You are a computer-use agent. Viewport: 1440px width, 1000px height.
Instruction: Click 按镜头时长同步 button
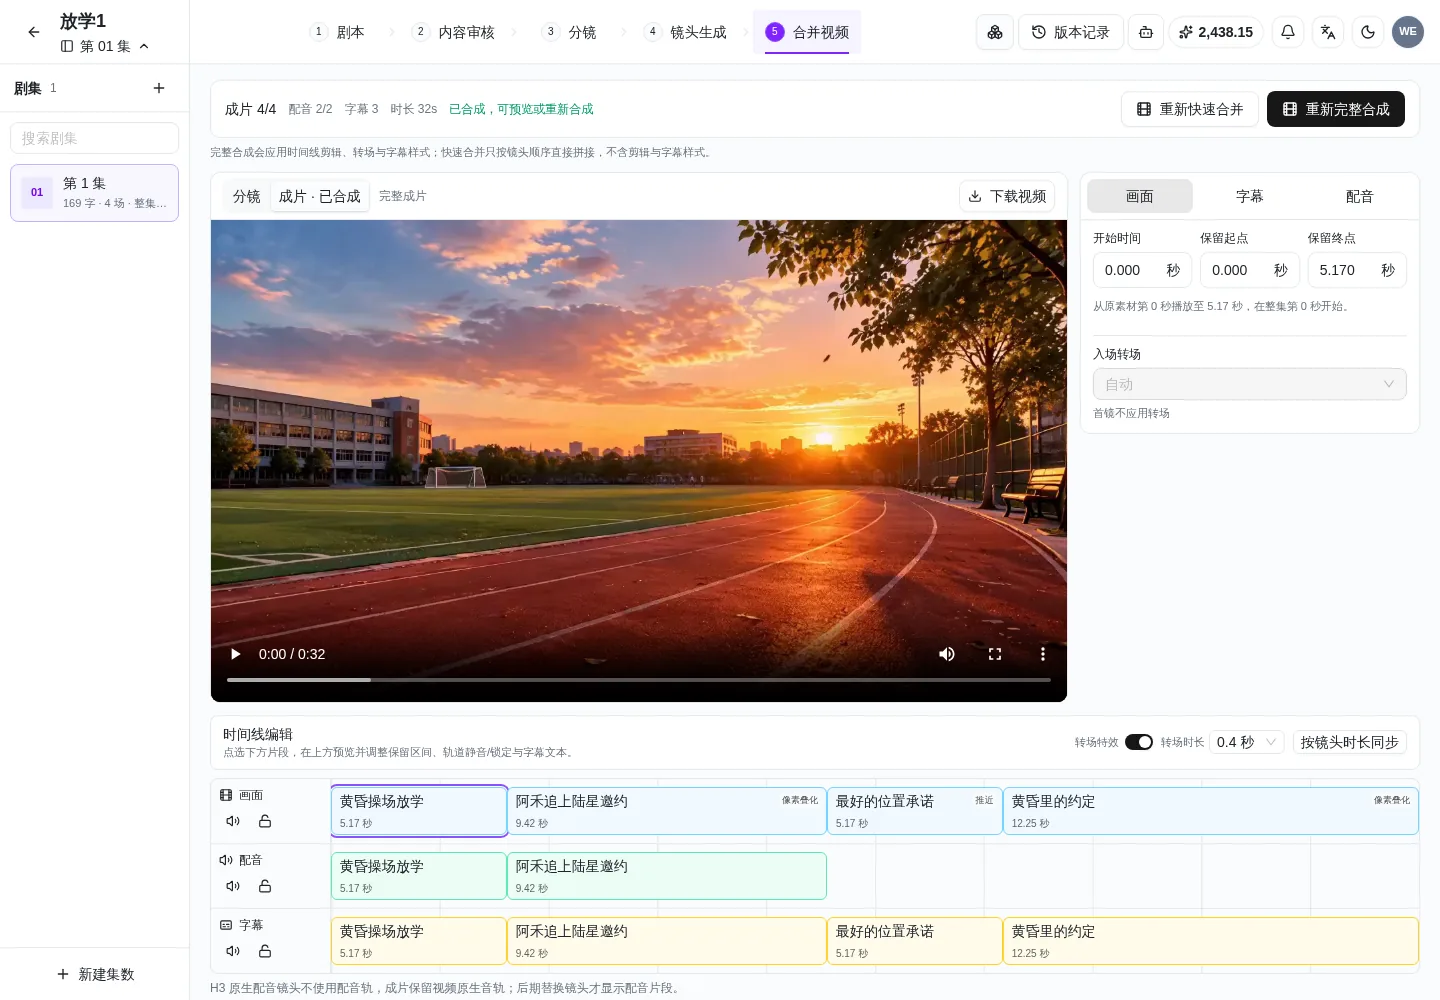(1349, 742)
